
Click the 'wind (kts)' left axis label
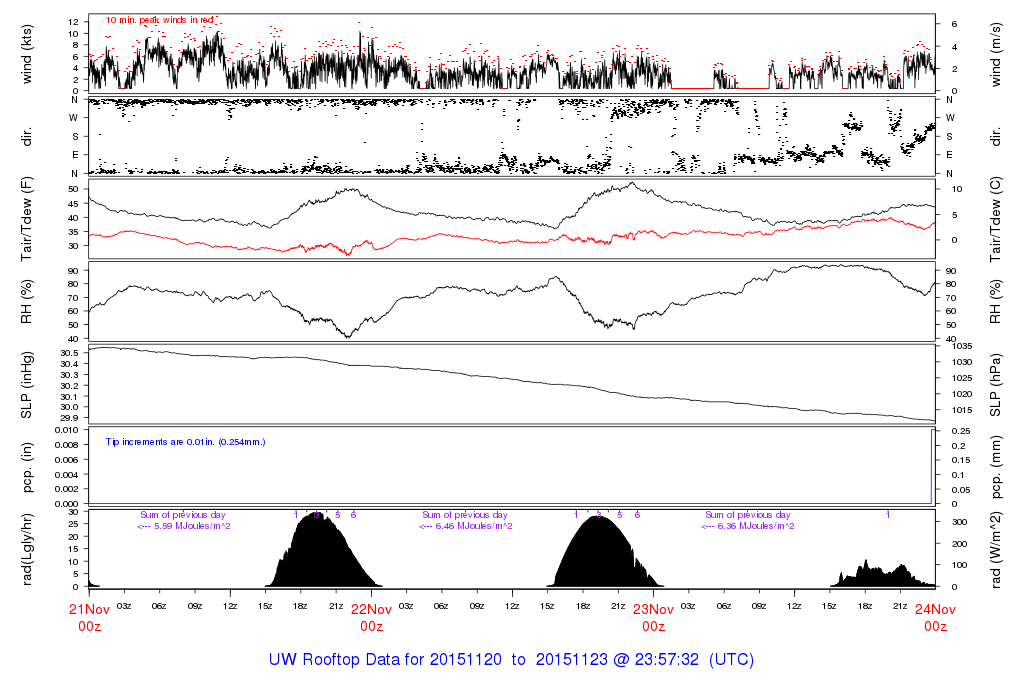28,52
